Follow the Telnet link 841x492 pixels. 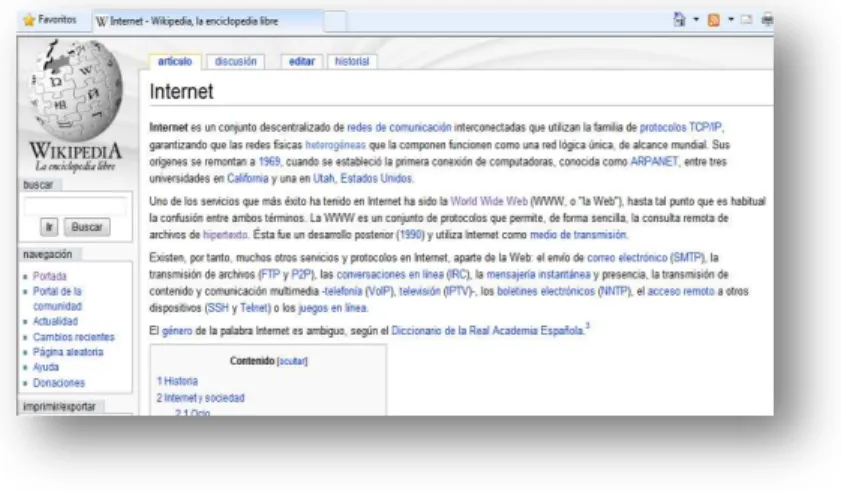pyautogui.click(x=254, y=308)
